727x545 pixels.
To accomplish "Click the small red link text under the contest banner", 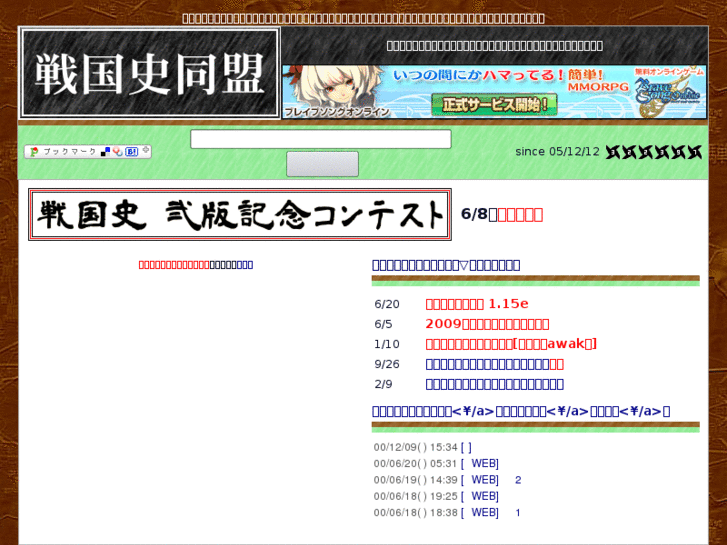I will pos(174,265).
